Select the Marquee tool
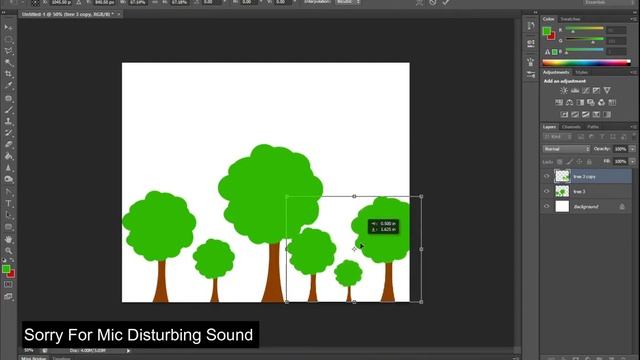The height and width of the screenshot is (360, 640). 8,40
